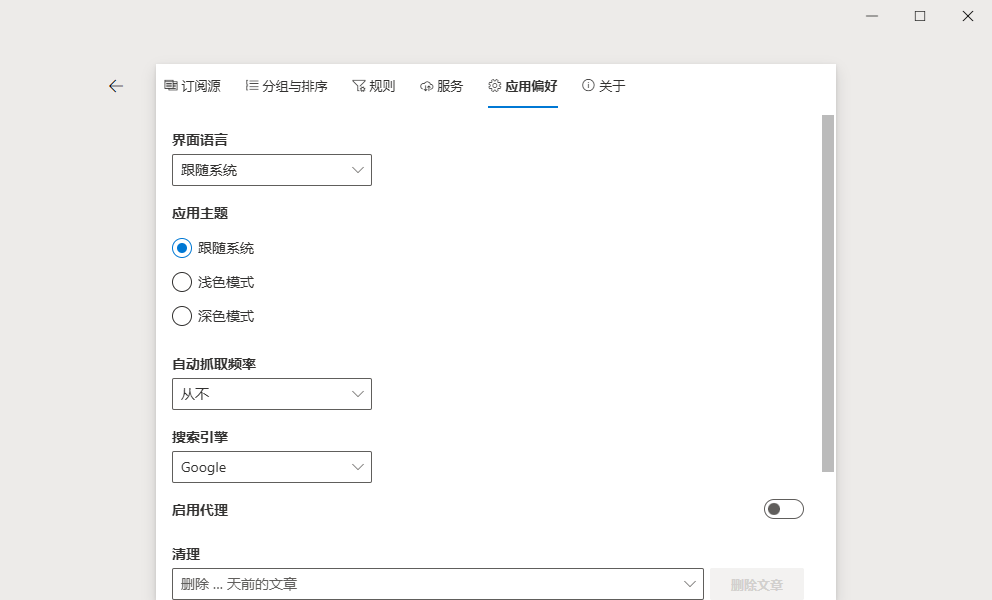This screenshot has height=600, width=992.
Task: Choose 深色模式 as the app theme
Action: (182, 316)
